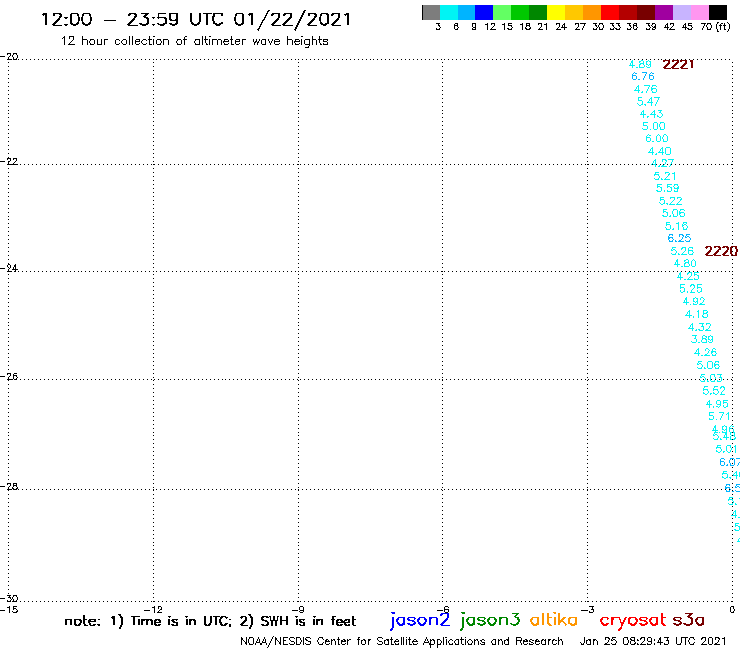Click the title '12:00 – 23:59 UTC 01/22/2021'
This screenshot has width=740, height=650.
pyautogui.click(x=196, y=20)
